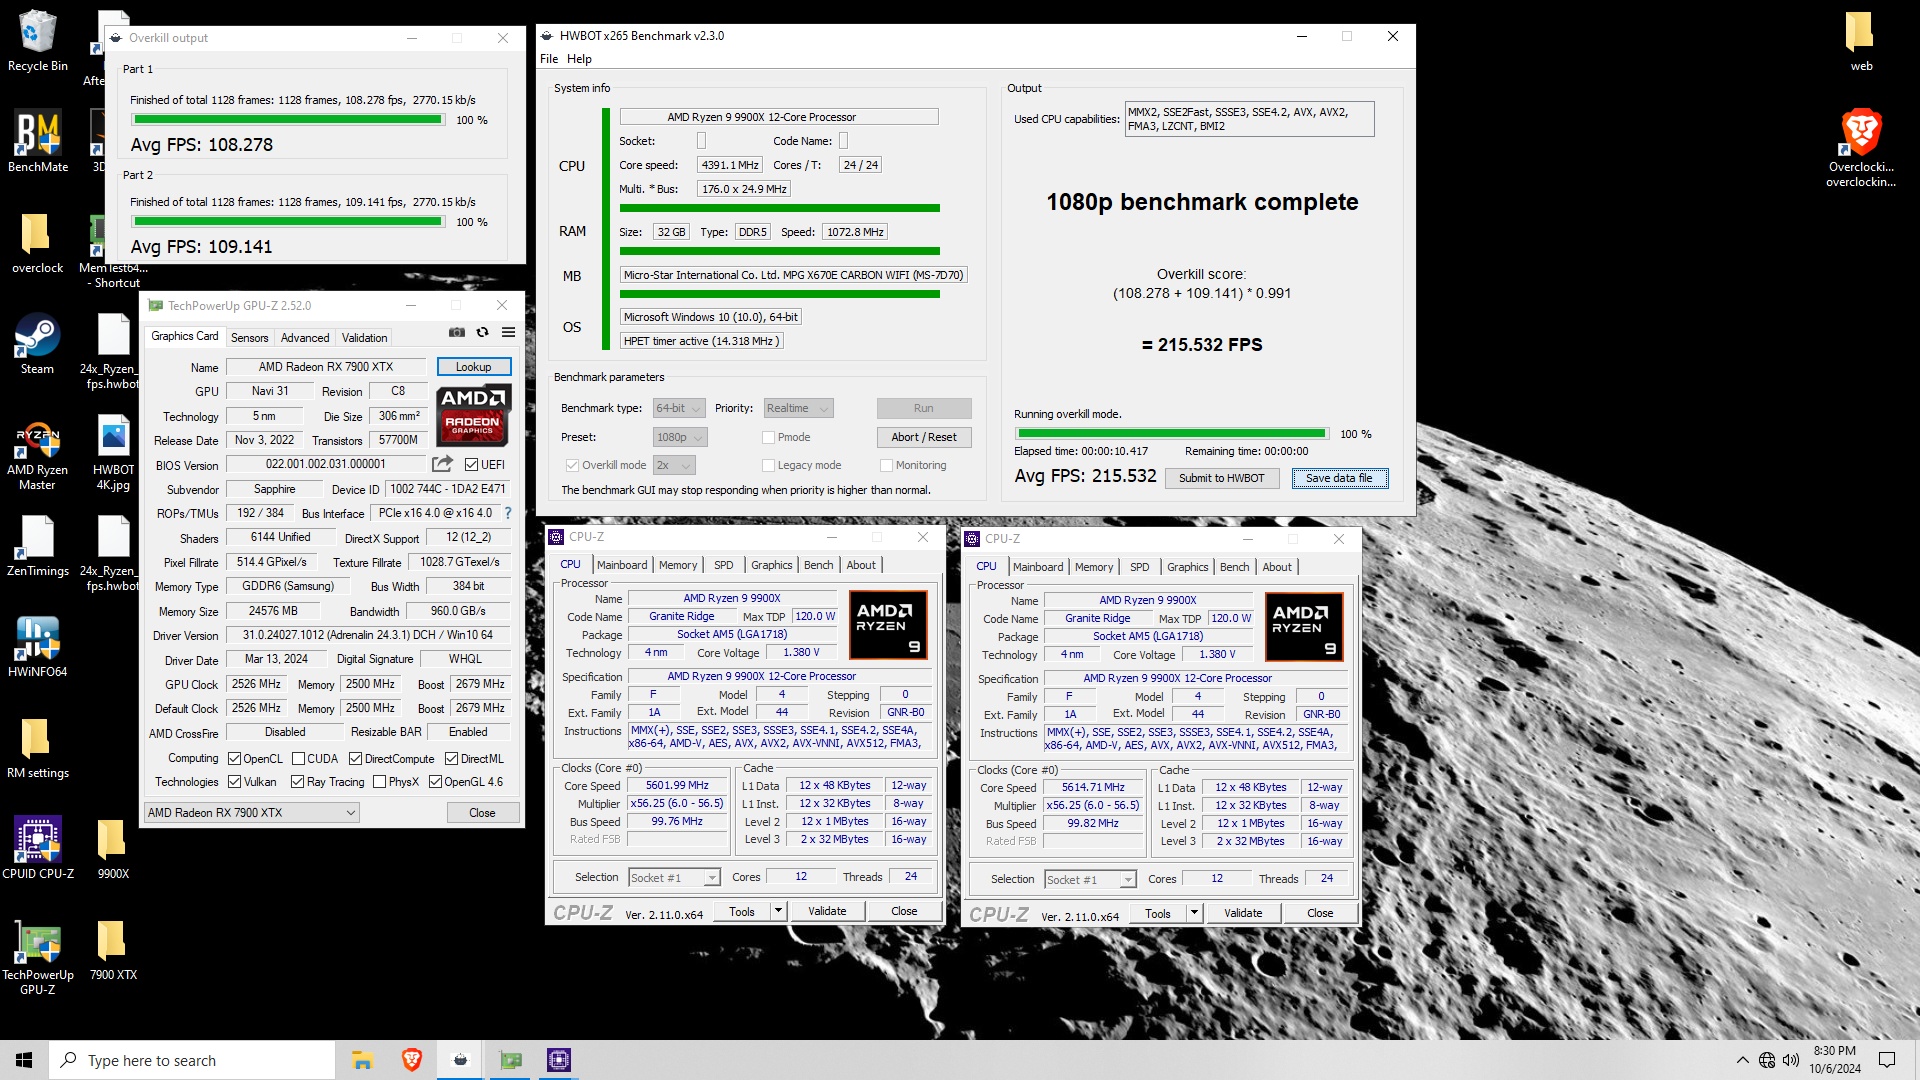This screenshot has width=1920, height=1080.
Task: Click the Abort / Reset button
Action: pos(924,437)
